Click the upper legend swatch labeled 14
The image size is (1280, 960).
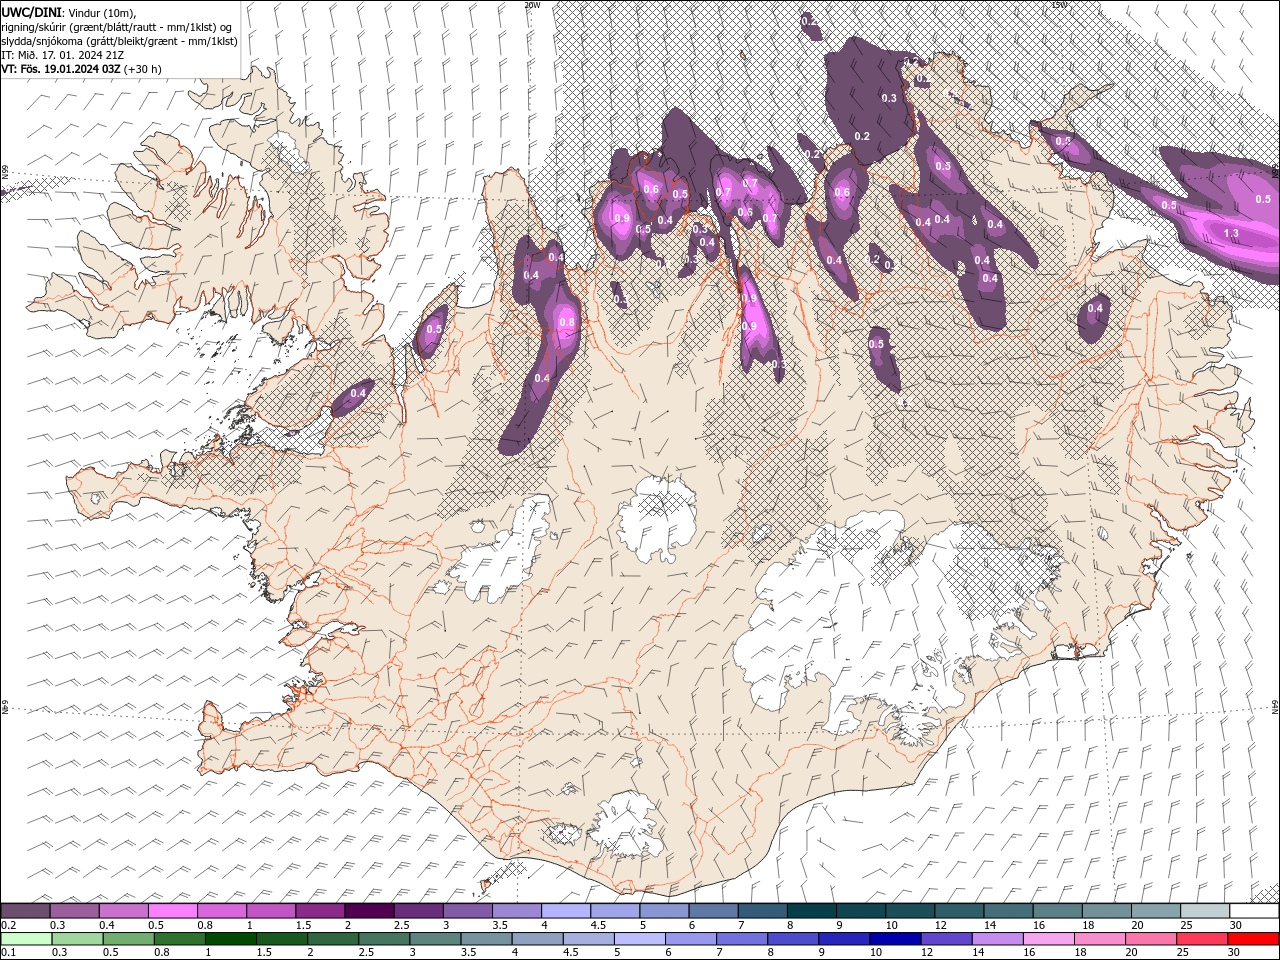(1008, 911)
